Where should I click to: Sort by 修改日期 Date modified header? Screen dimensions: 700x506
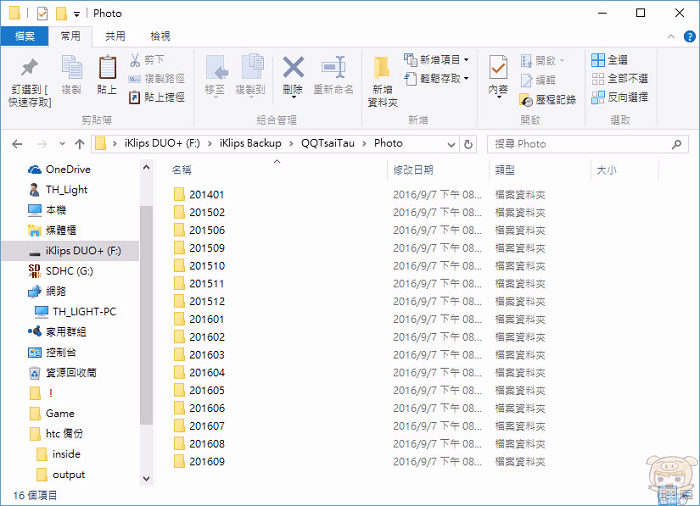(x=413, y=170)
